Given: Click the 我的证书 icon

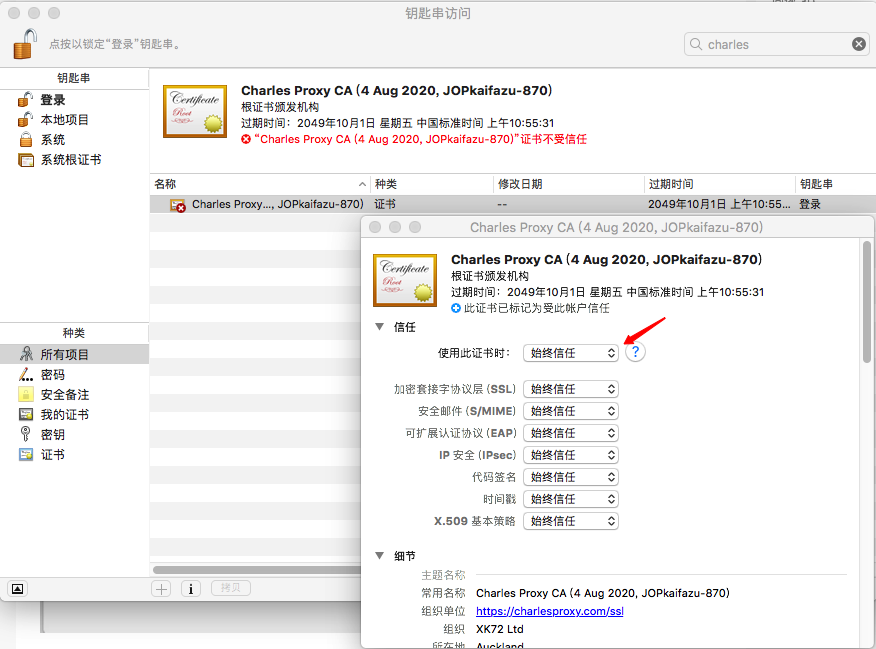Looking at the screenshot, I should coord(26,414).
